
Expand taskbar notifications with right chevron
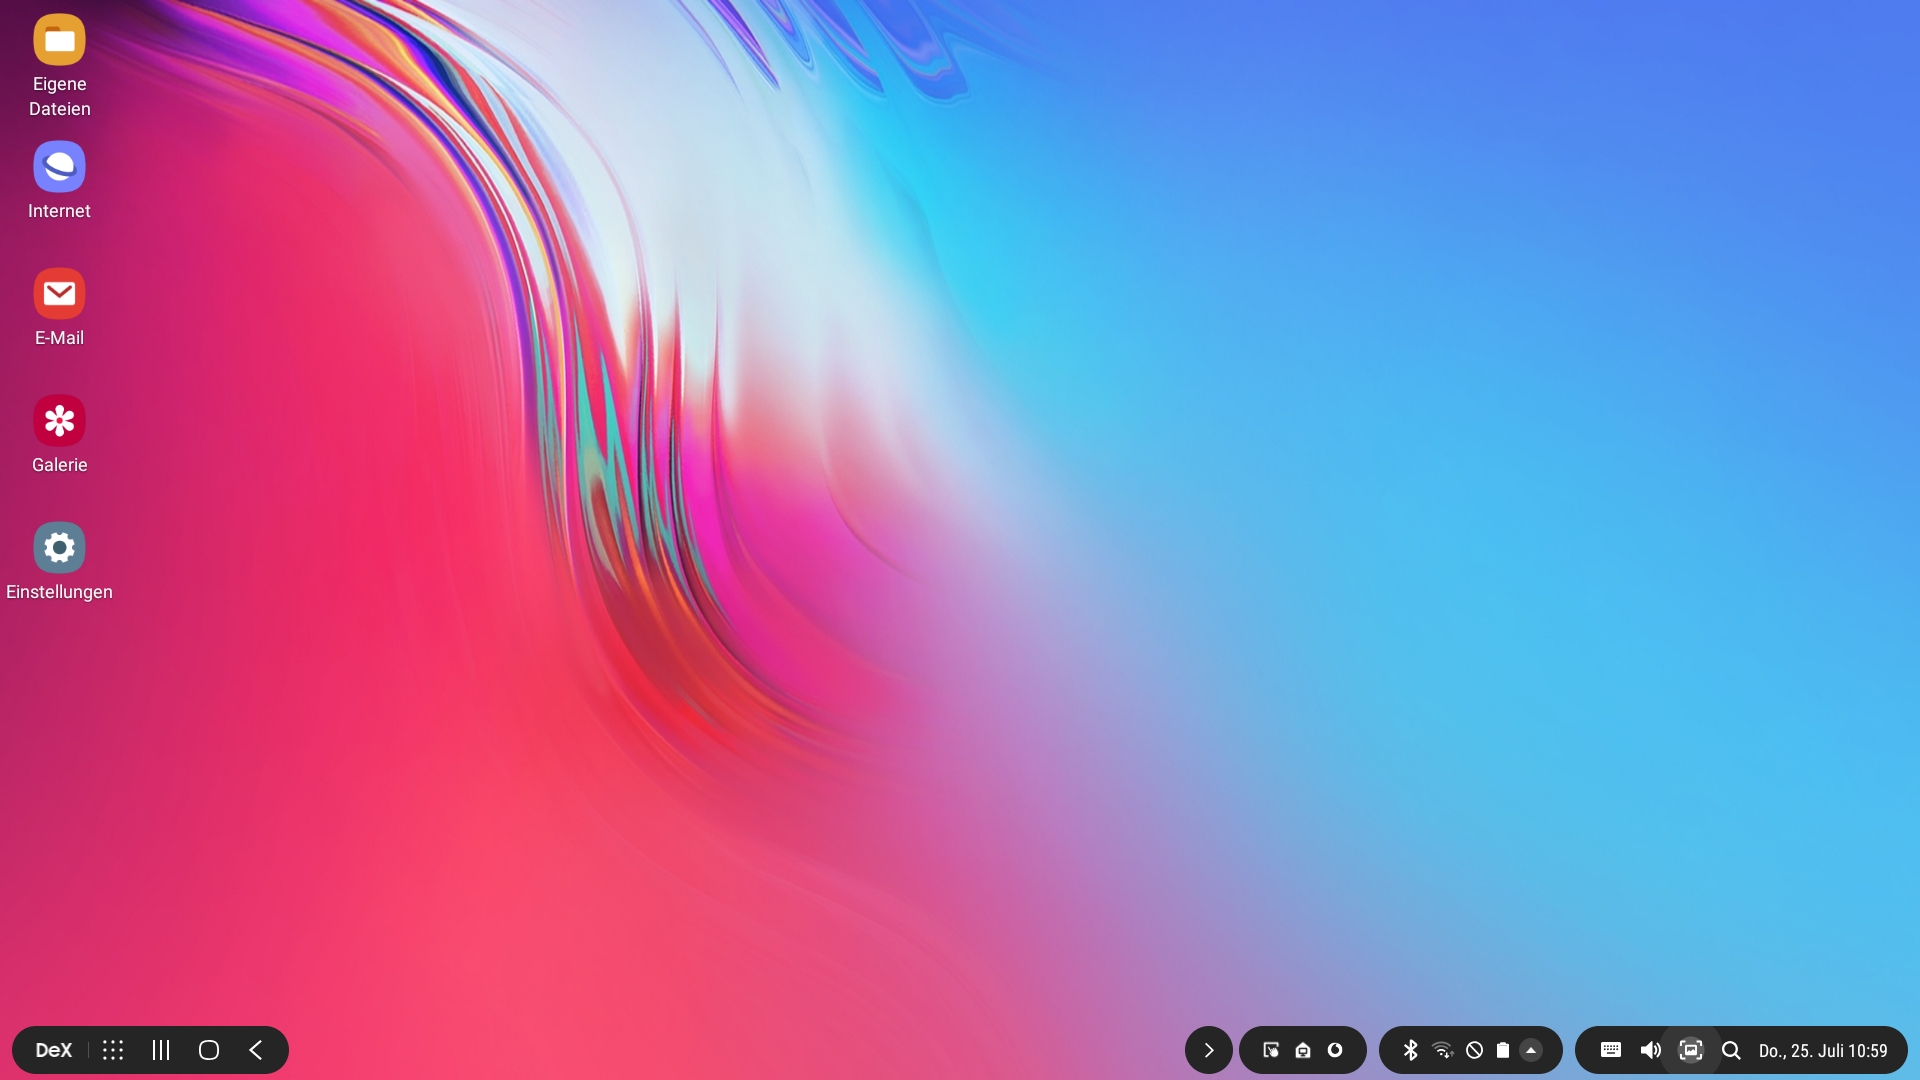point(1208,1050)
